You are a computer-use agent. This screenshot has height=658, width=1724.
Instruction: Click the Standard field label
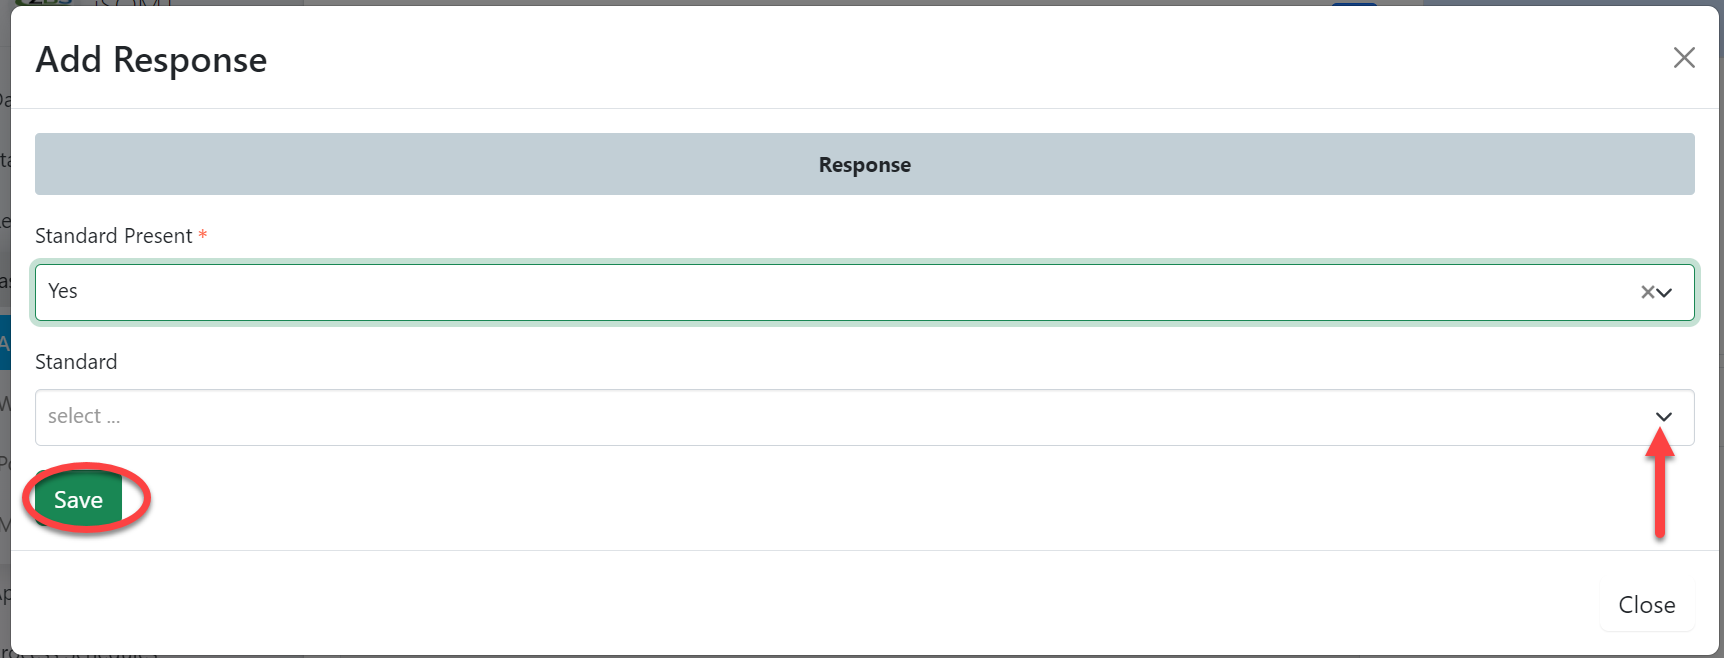pos(76,362)
